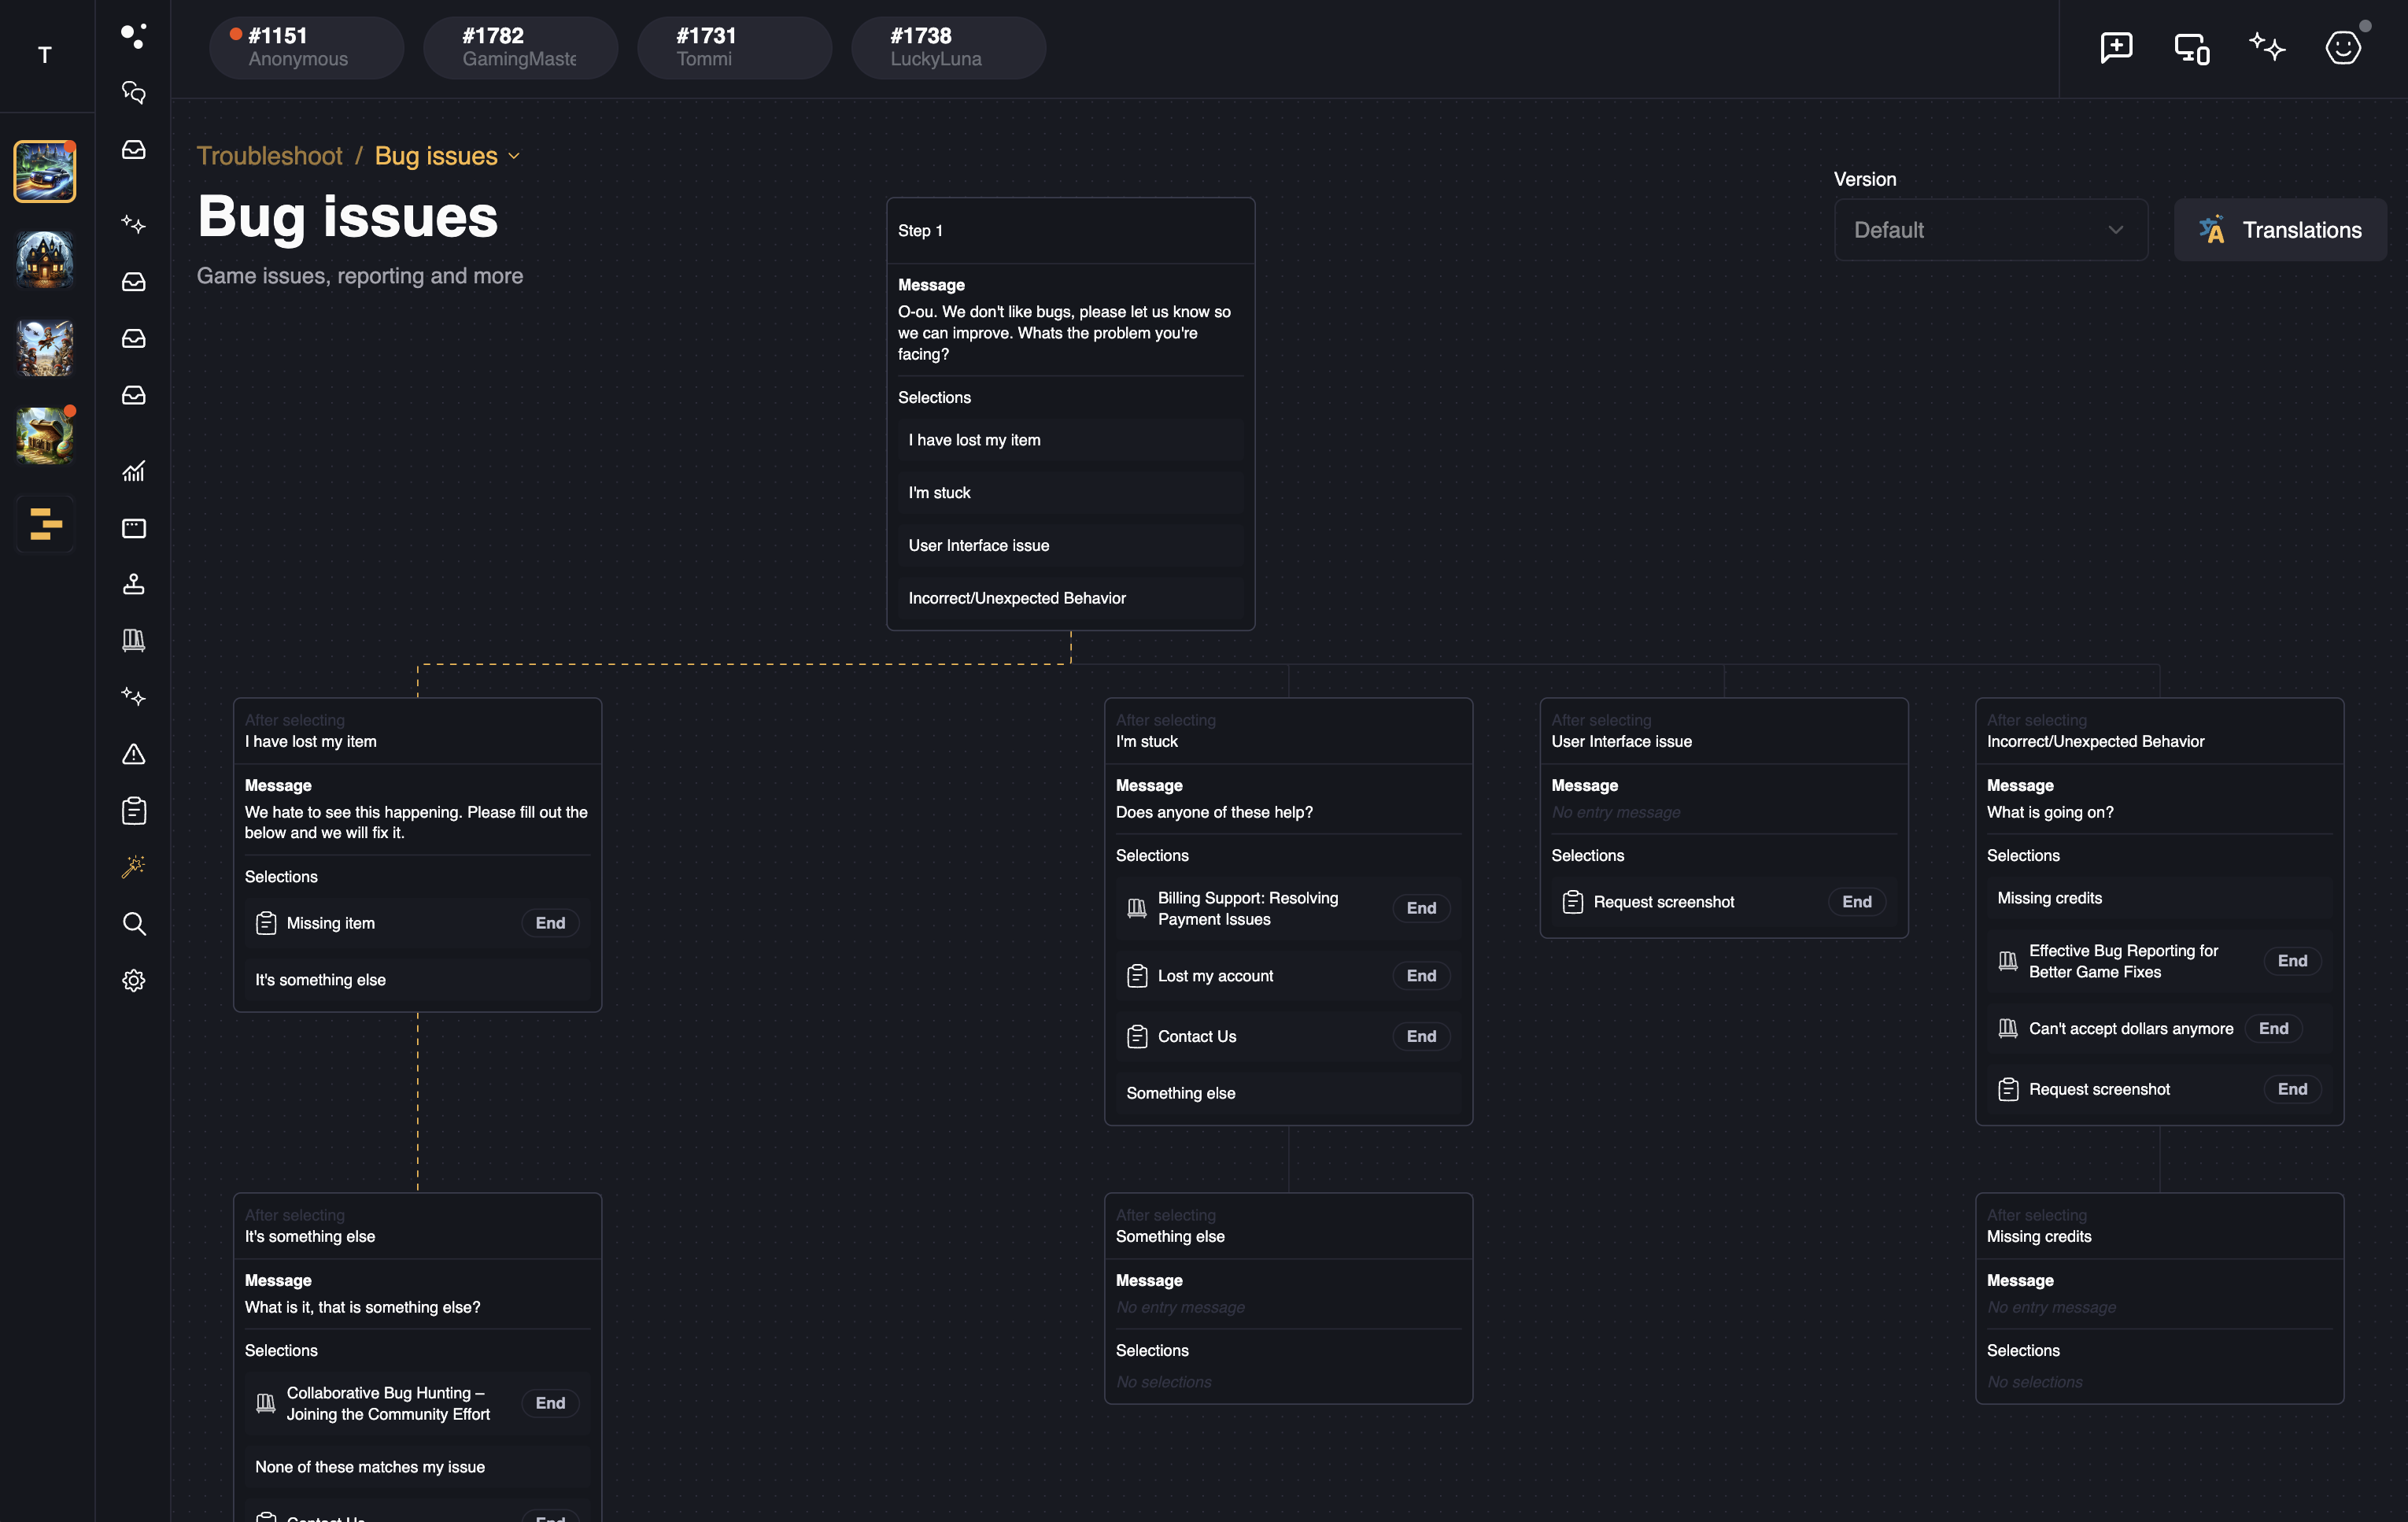Navigate back via the Troubleshoot breadcrumb
The image size is (2408, 1522).
[x=269, y=156]
